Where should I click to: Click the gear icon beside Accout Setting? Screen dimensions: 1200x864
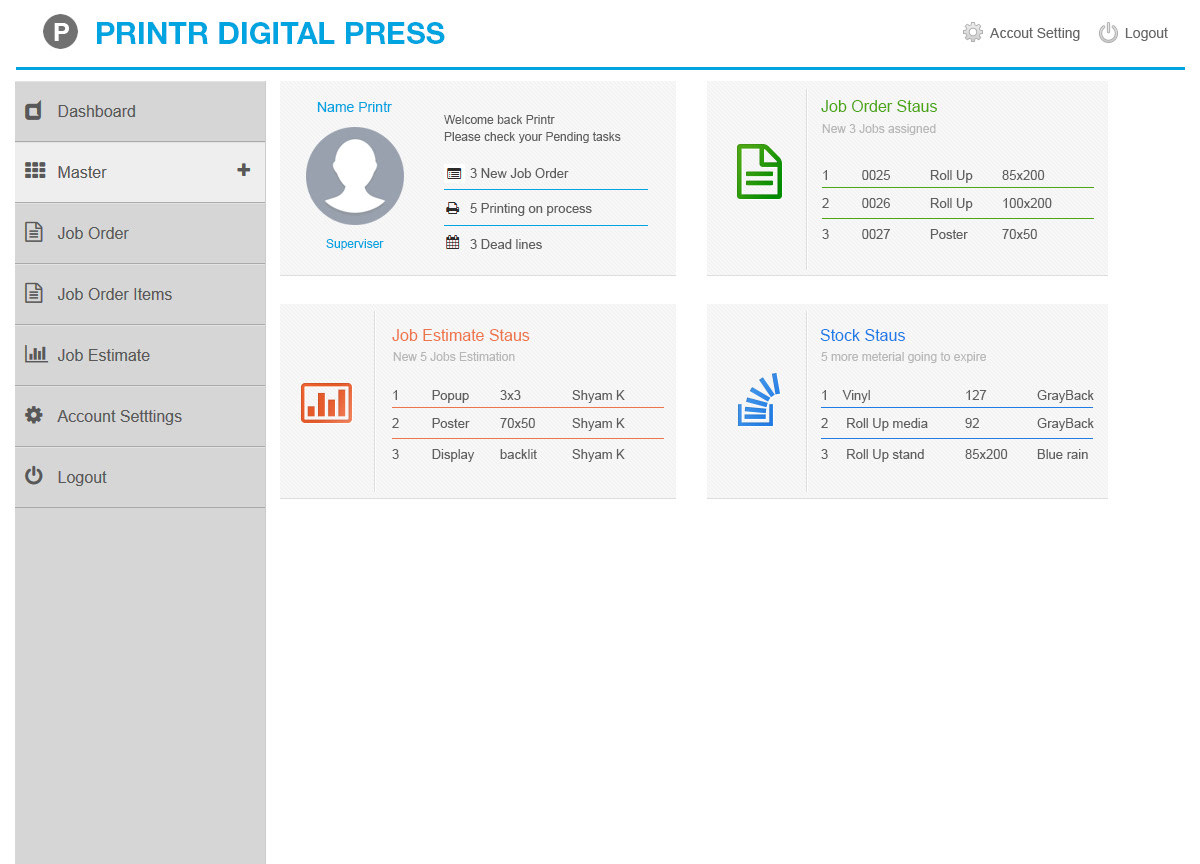972,33
